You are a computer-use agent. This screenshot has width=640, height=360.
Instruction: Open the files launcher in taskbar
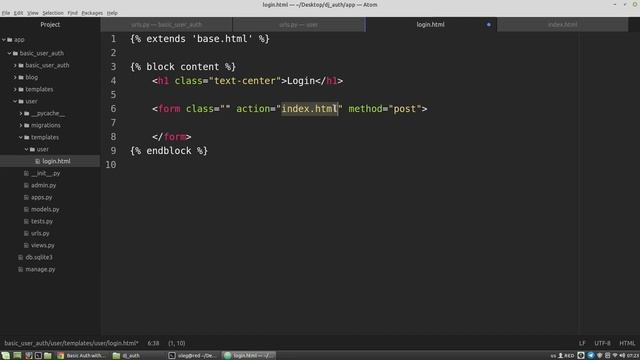48,356
